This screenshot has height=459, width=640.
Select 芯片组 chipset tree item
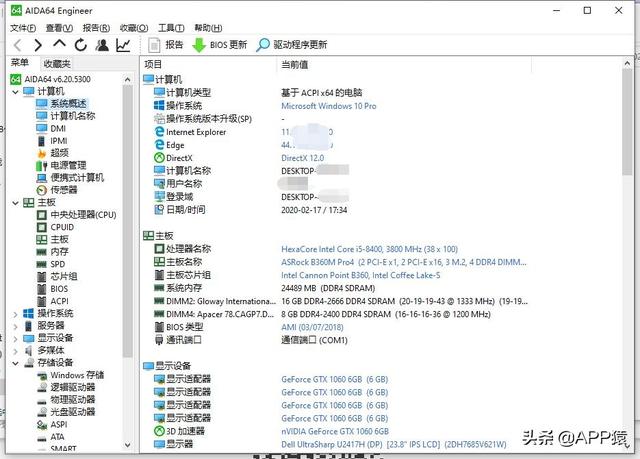57,276
